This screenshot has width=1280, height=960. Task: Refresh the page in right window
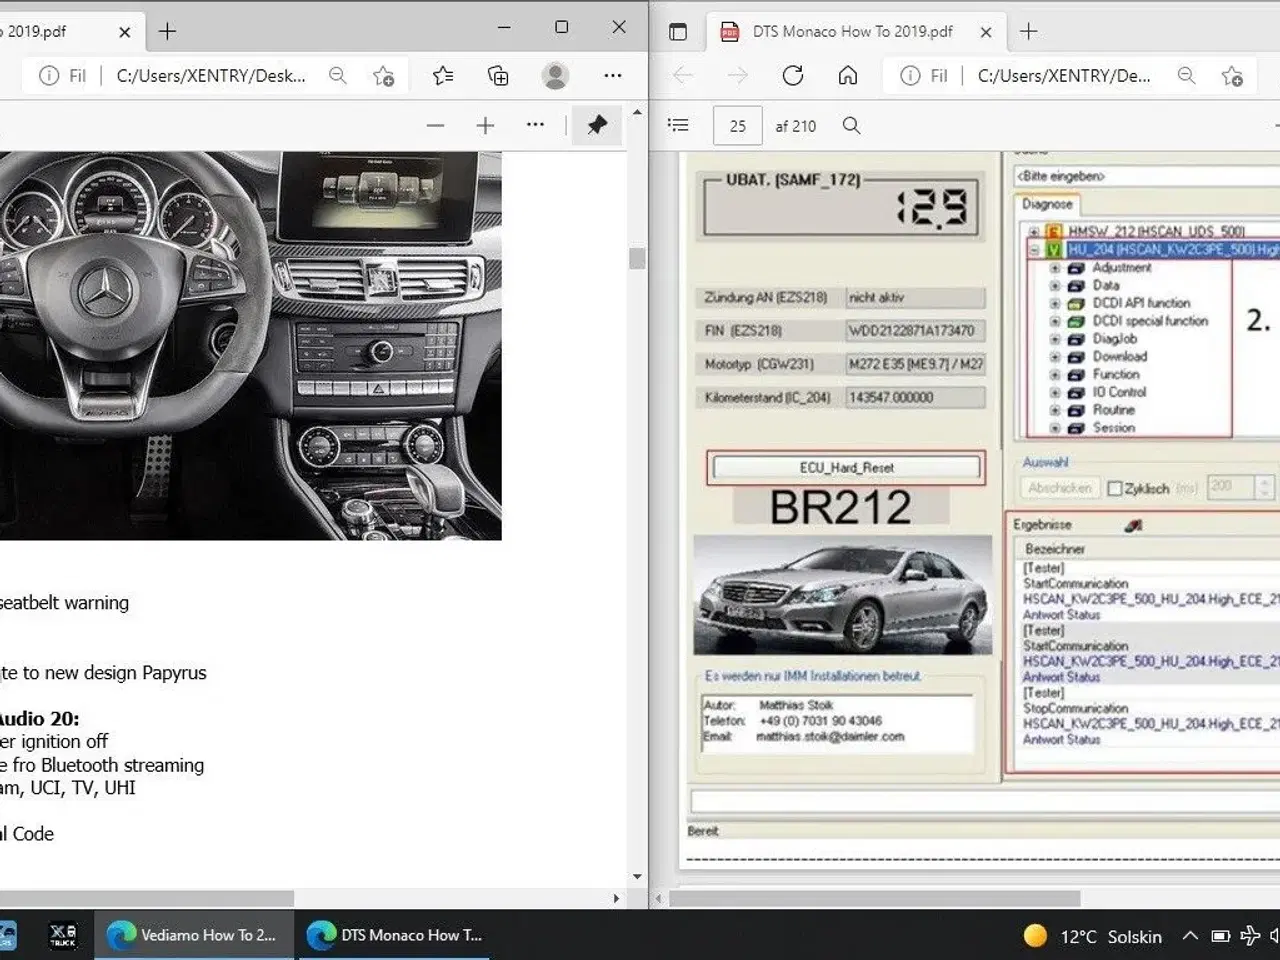point(793,75)
